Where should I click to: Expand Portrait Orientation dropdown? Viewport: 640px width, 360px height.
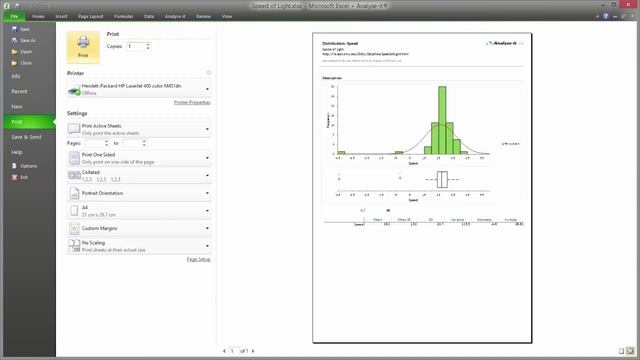point(207,193)
